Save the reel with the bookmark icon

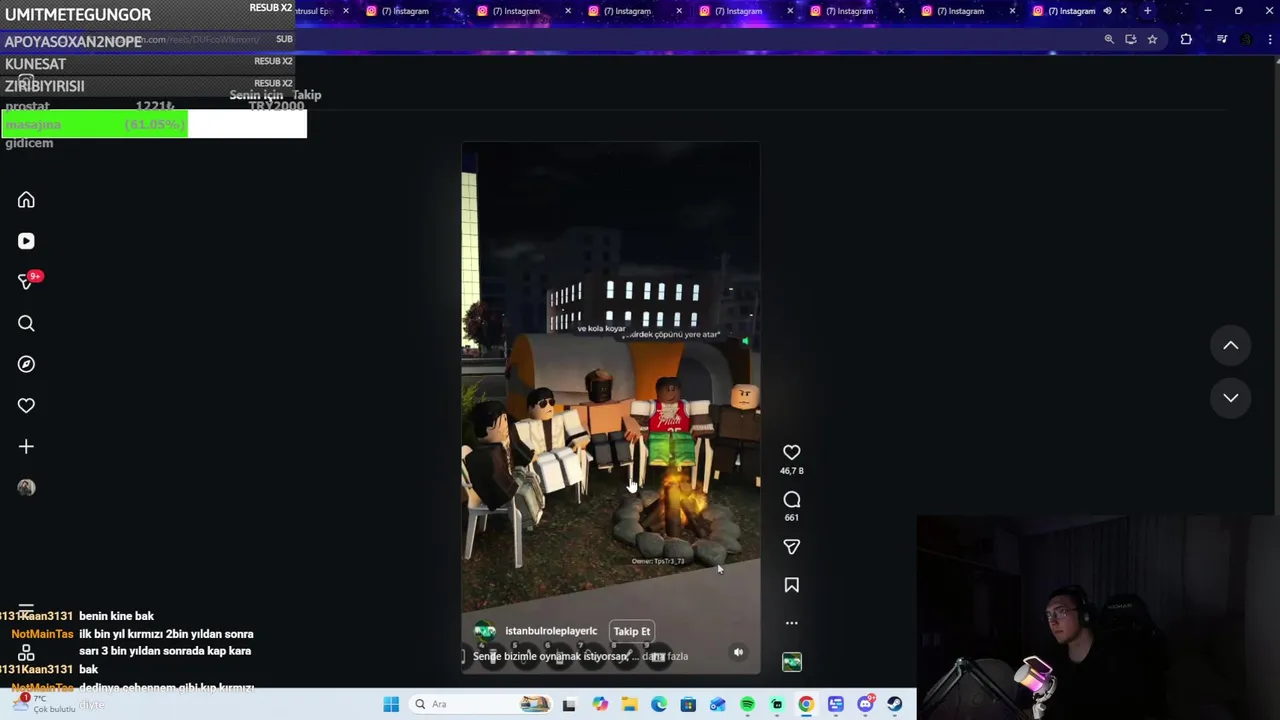[x=791, y=585]
